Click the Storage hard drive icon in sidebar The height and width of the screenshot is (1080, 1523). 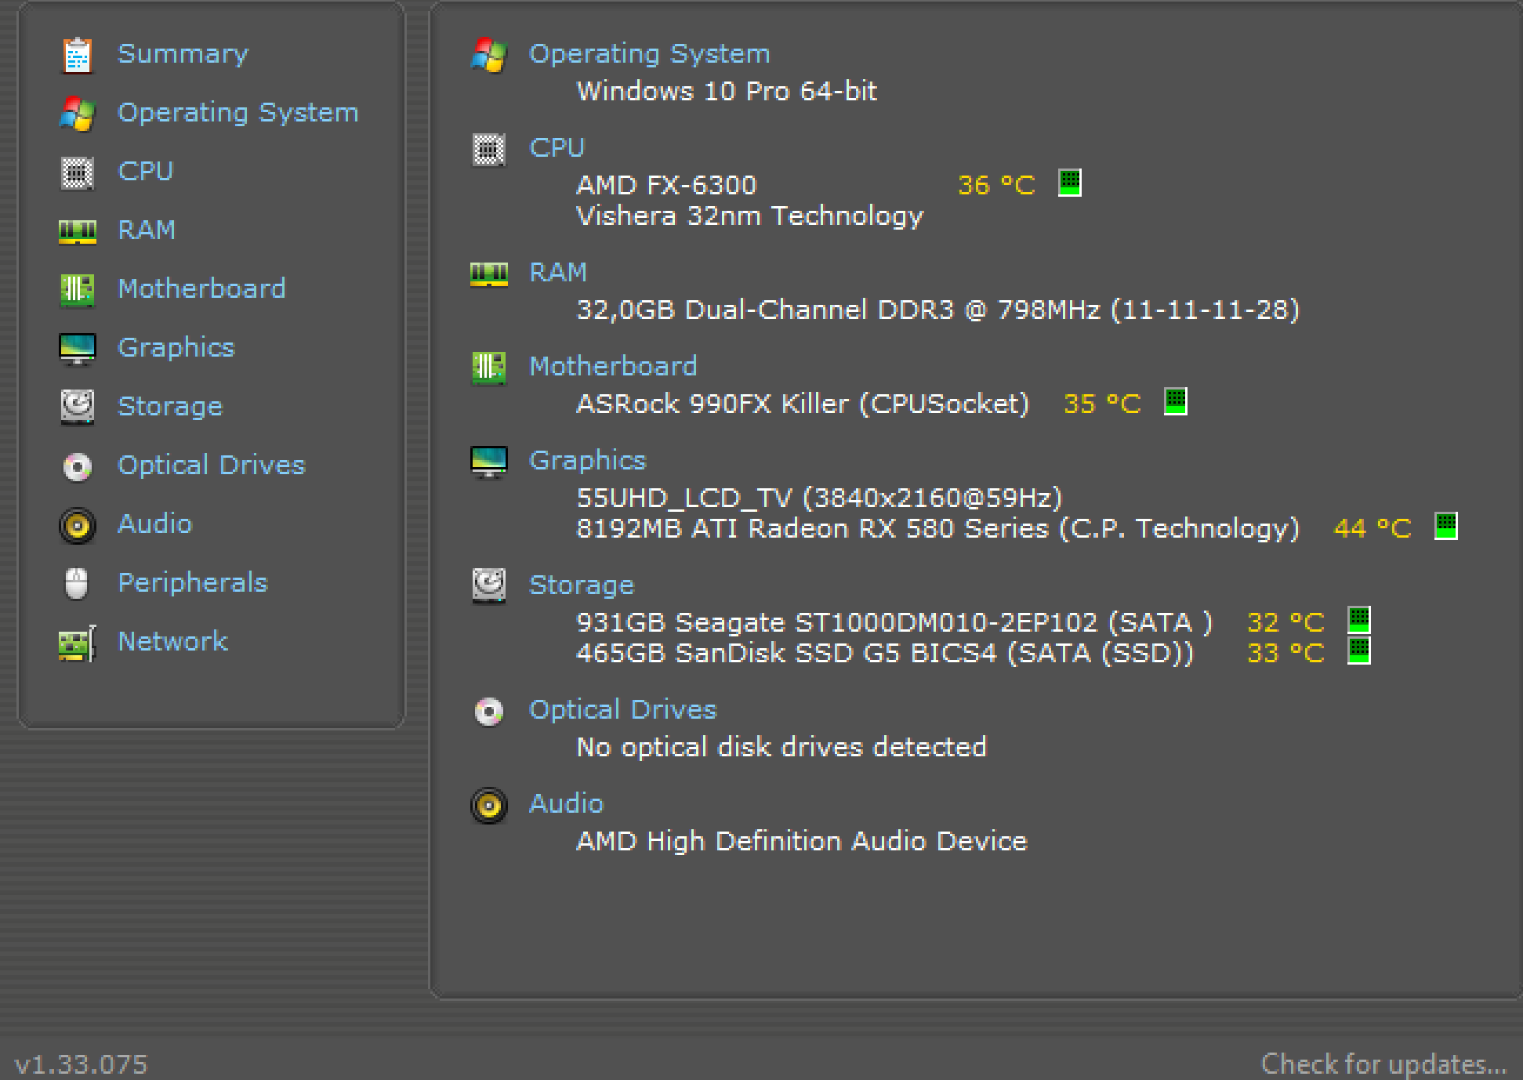tap(77, 407)
